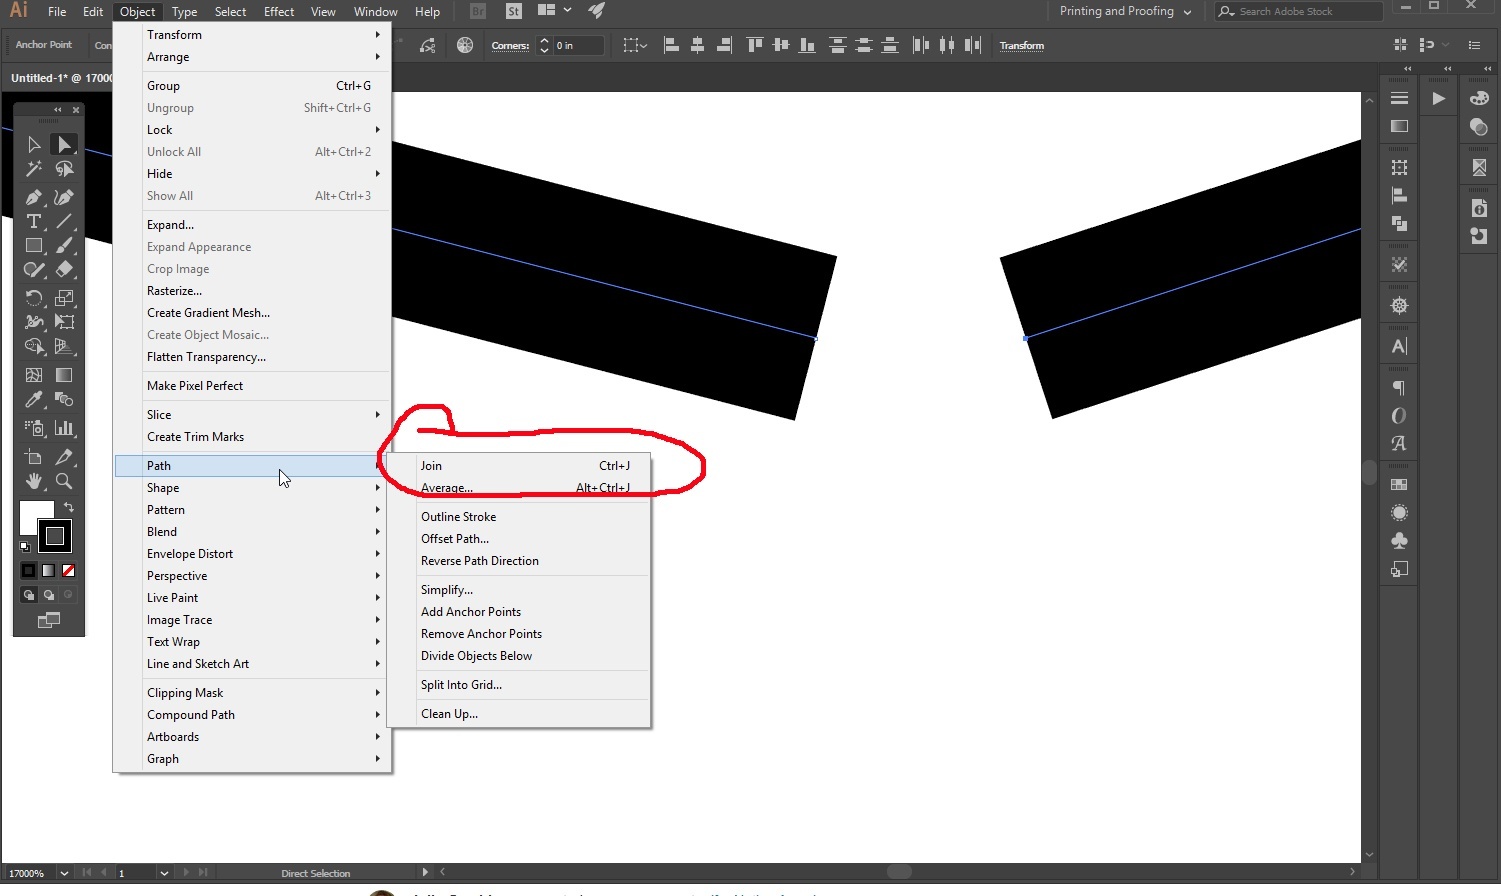1501x896 pixels.
Task: Activate the Type tool
Action: tap(33, 221)
